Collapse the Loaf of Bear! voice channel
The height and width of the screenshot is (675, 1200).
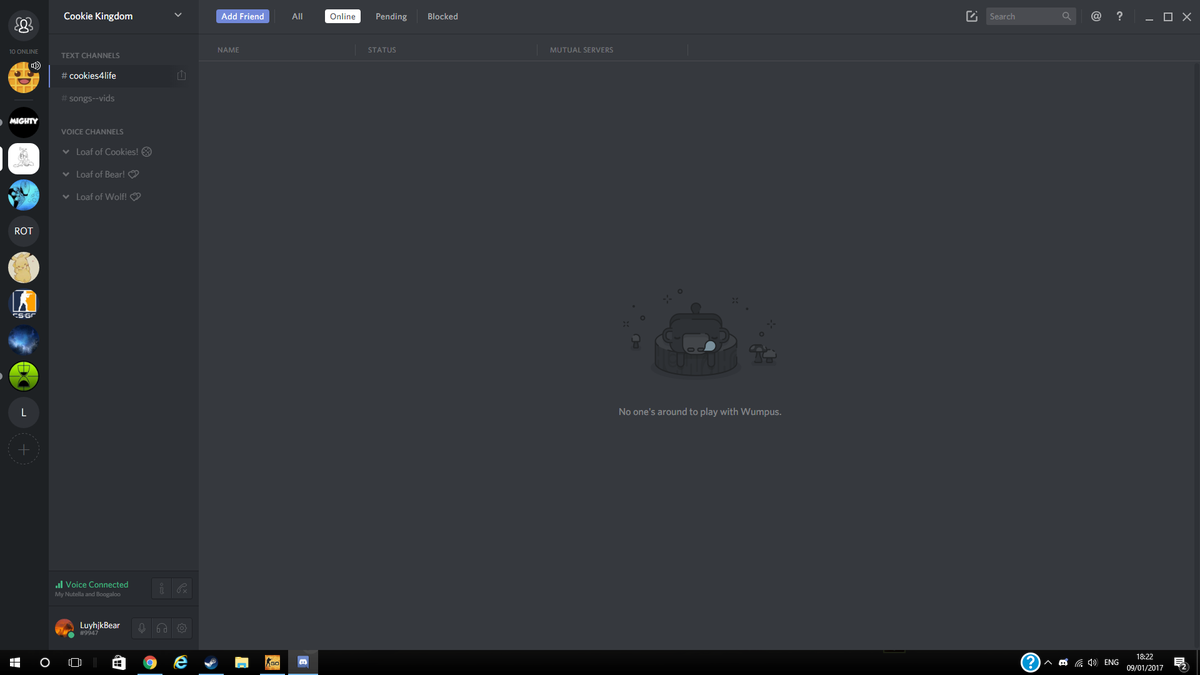click(66, 174)
